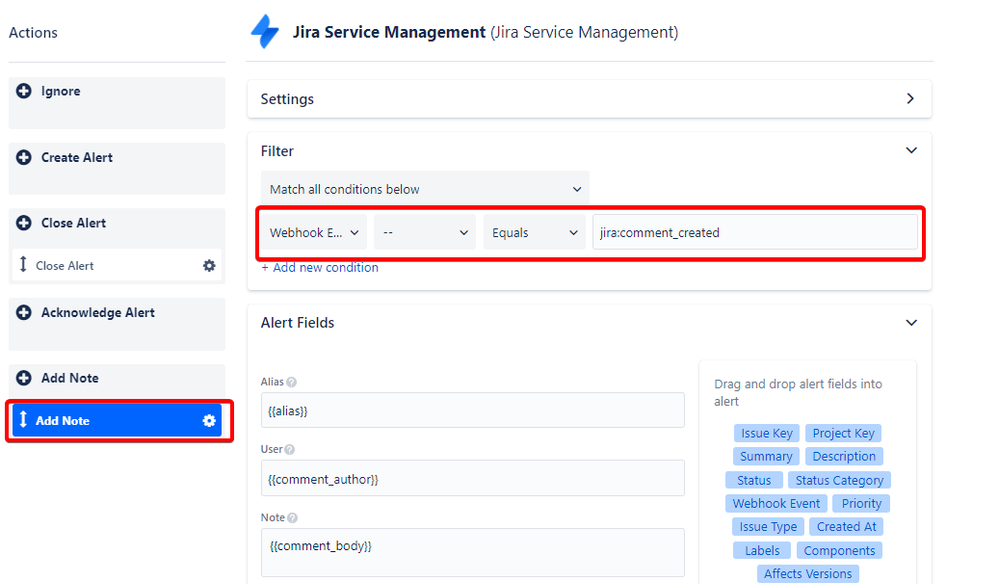Viewport: 999px width, 584px height.
Task: Open 'Match all conditions below' dropdown
Action: [x=425, y=189]
